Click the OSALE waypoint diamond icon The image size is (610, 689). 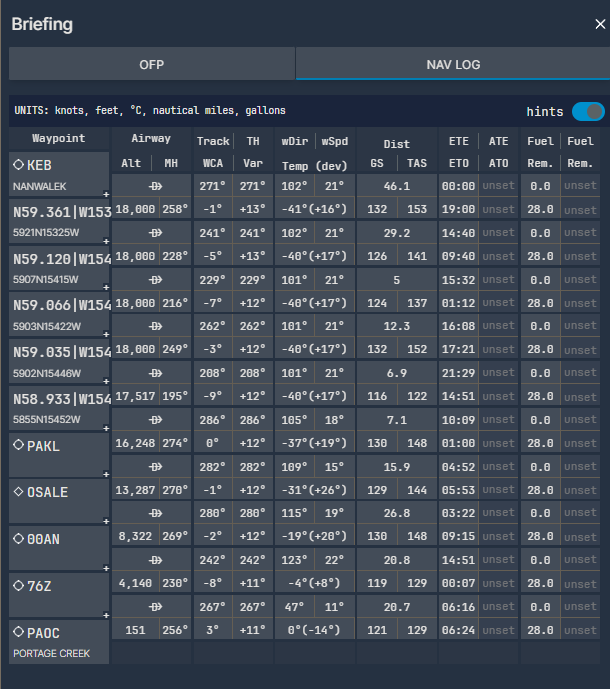pos(18,492)
